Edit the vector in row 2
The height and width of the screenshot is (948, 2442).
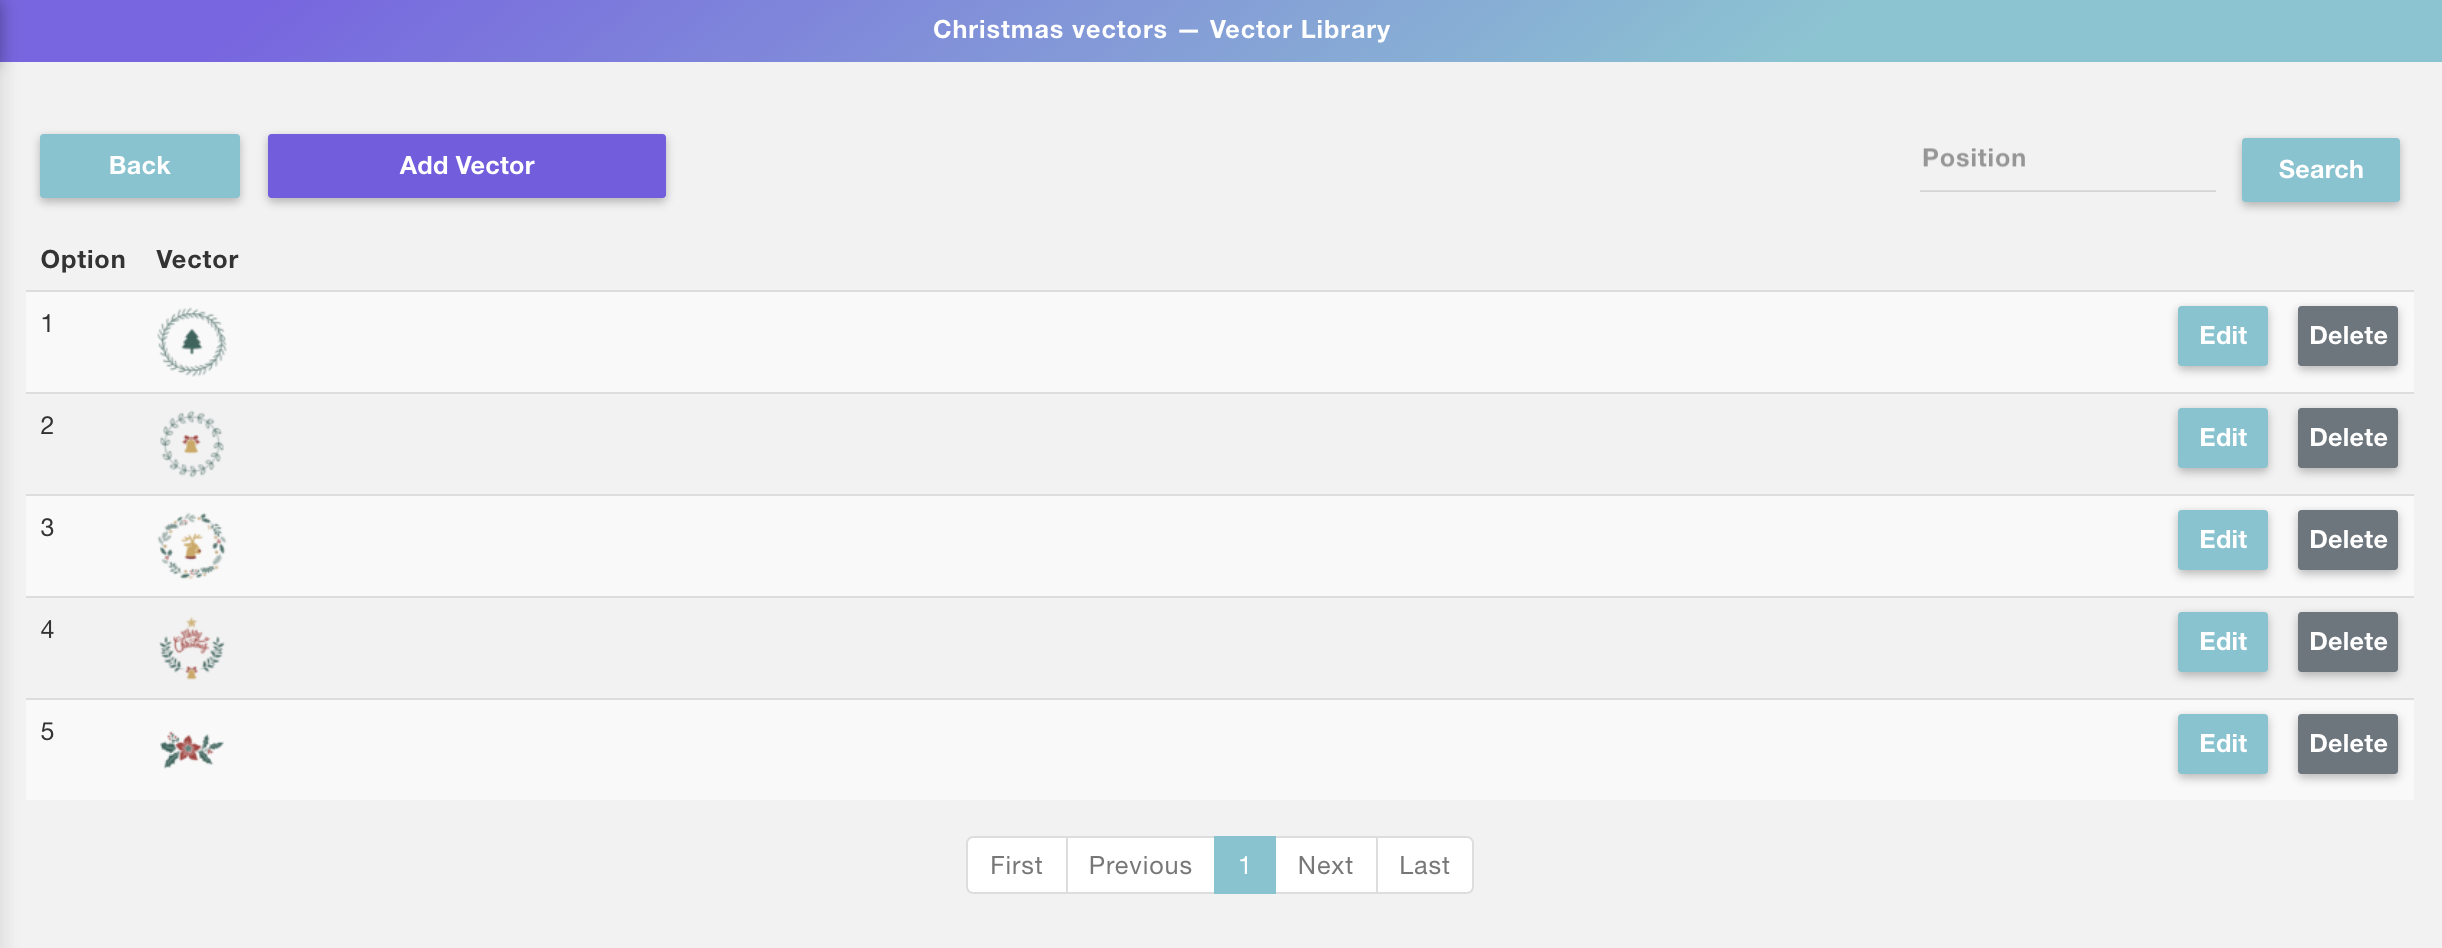pos(2222,438)
